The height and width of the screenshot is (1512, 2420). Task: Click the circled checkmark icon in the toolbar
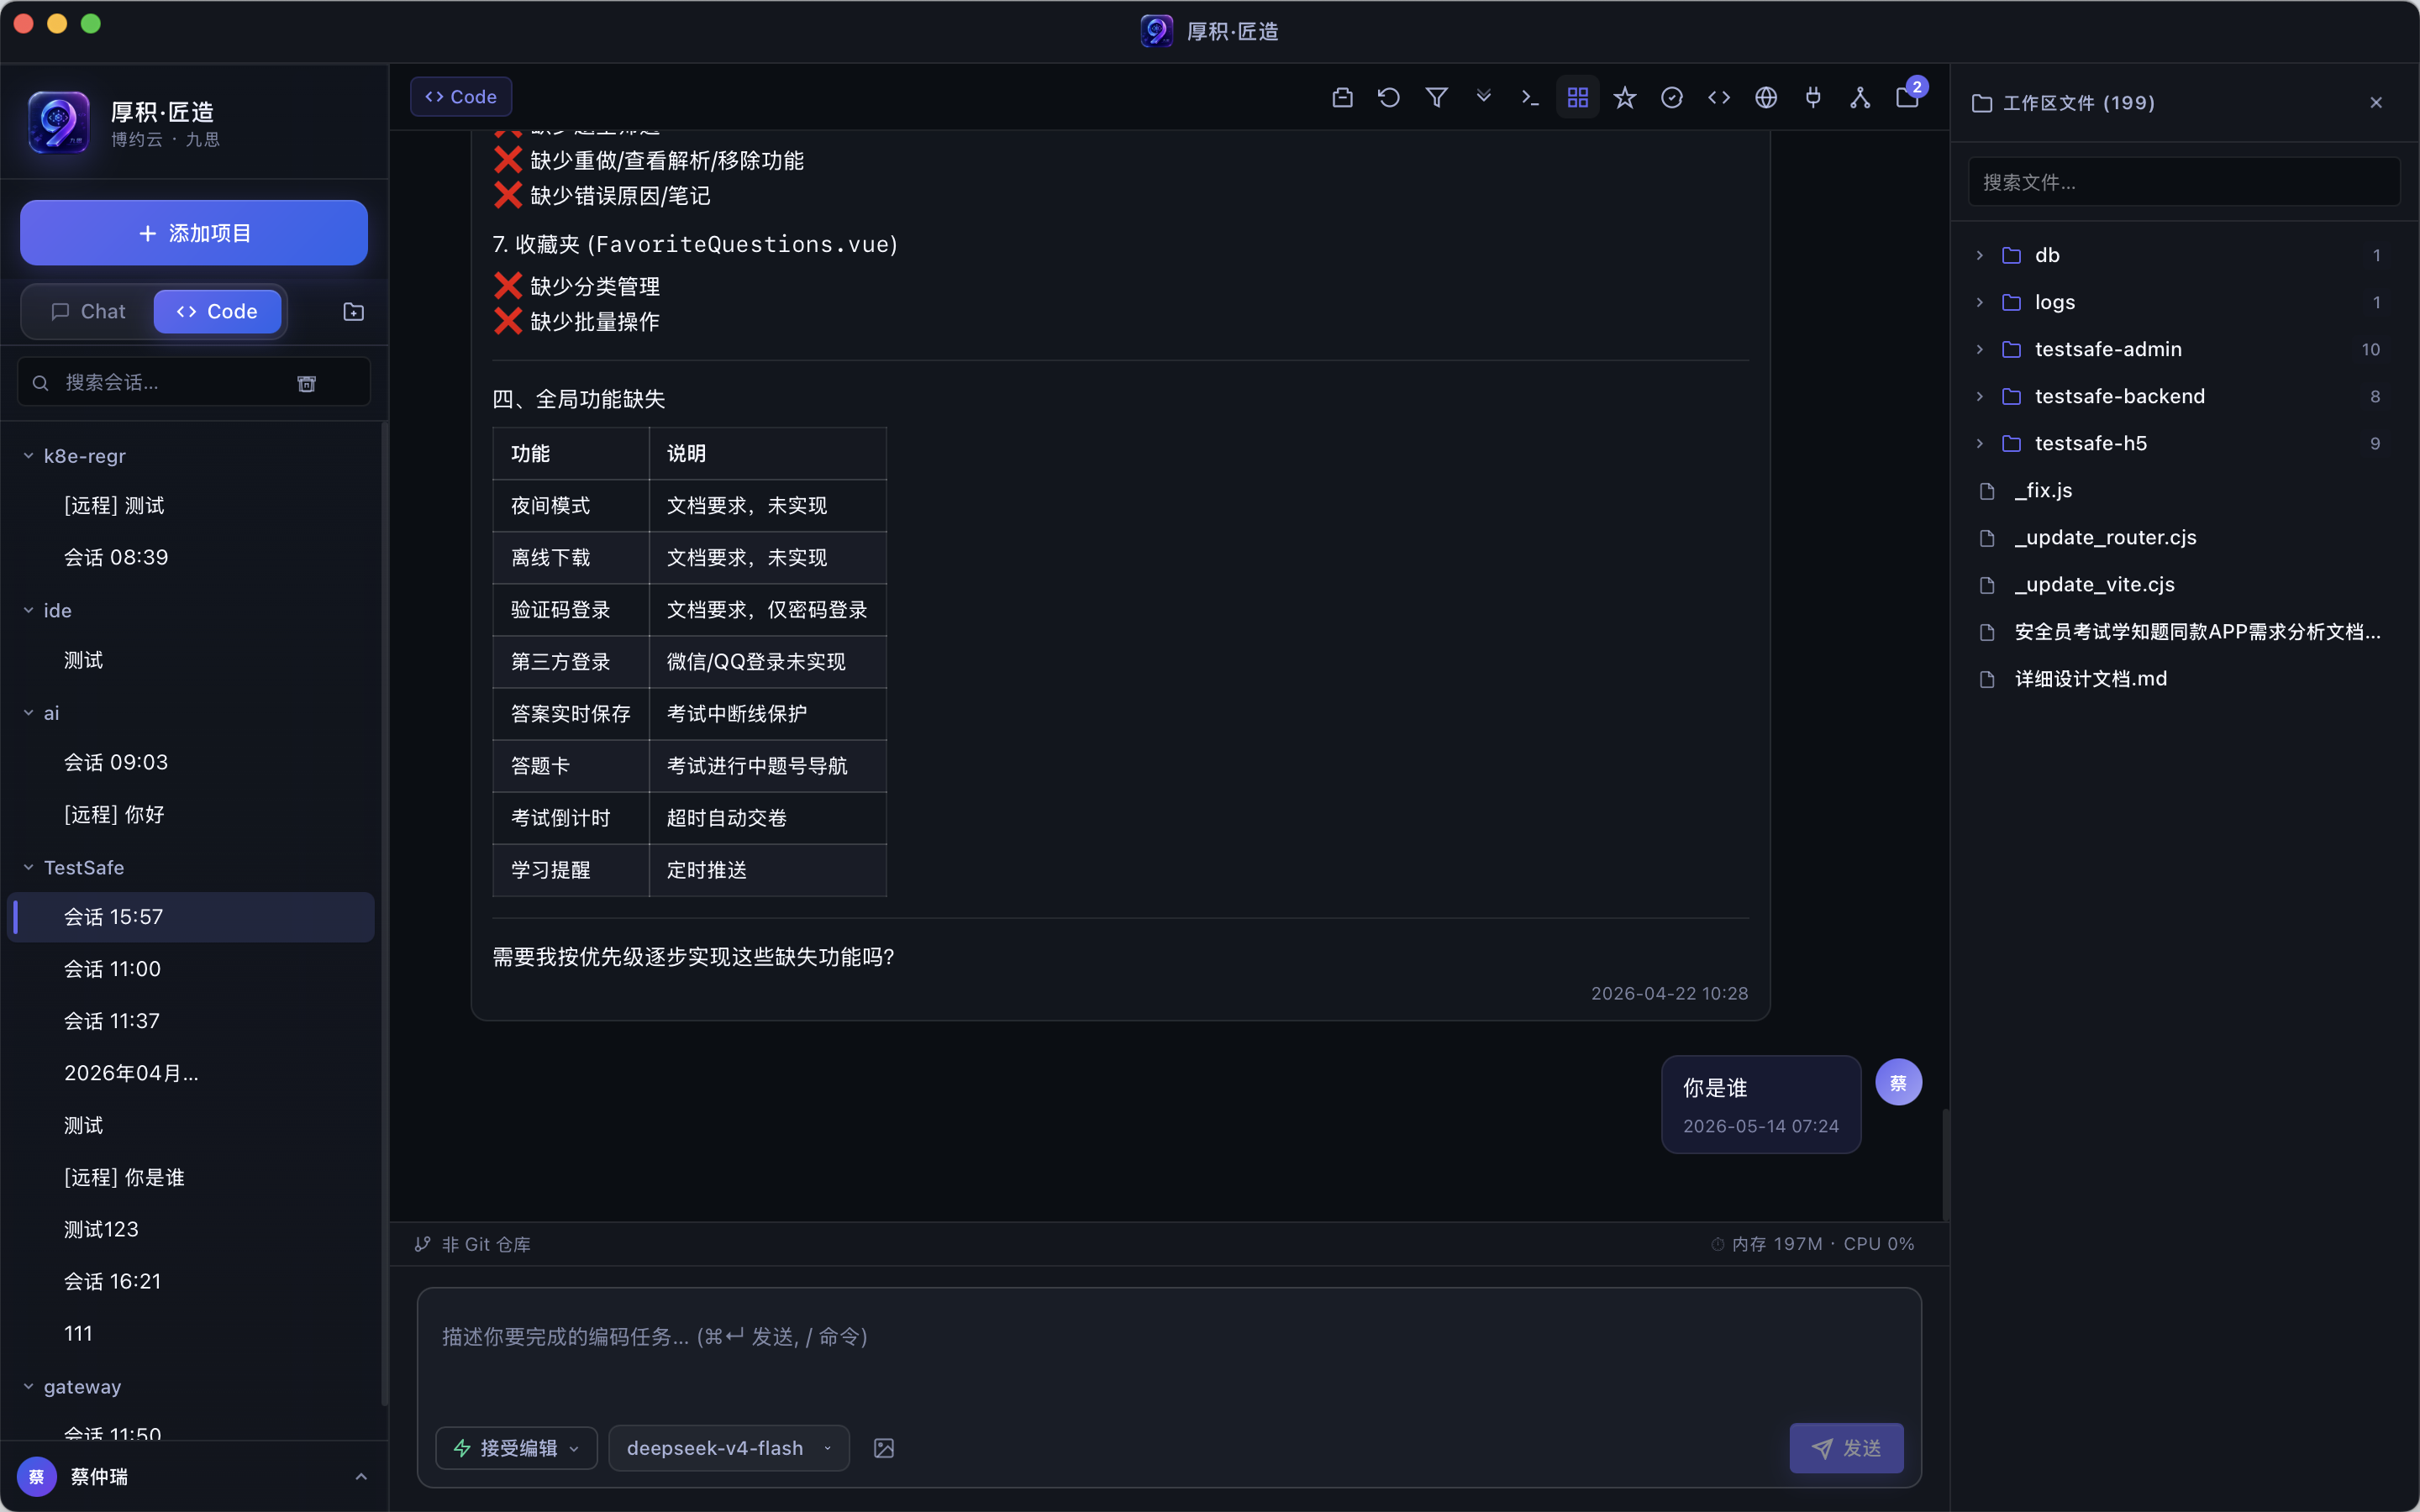pyautogui.click(x=1672, y=97)
